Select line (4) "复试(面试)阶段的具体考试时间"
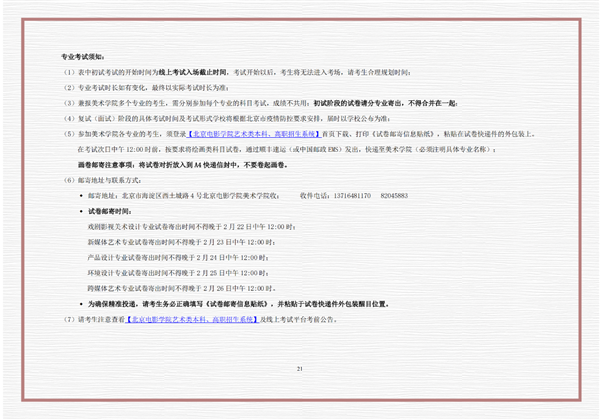This screenshot has width=600, height=420. coord(227,119)
